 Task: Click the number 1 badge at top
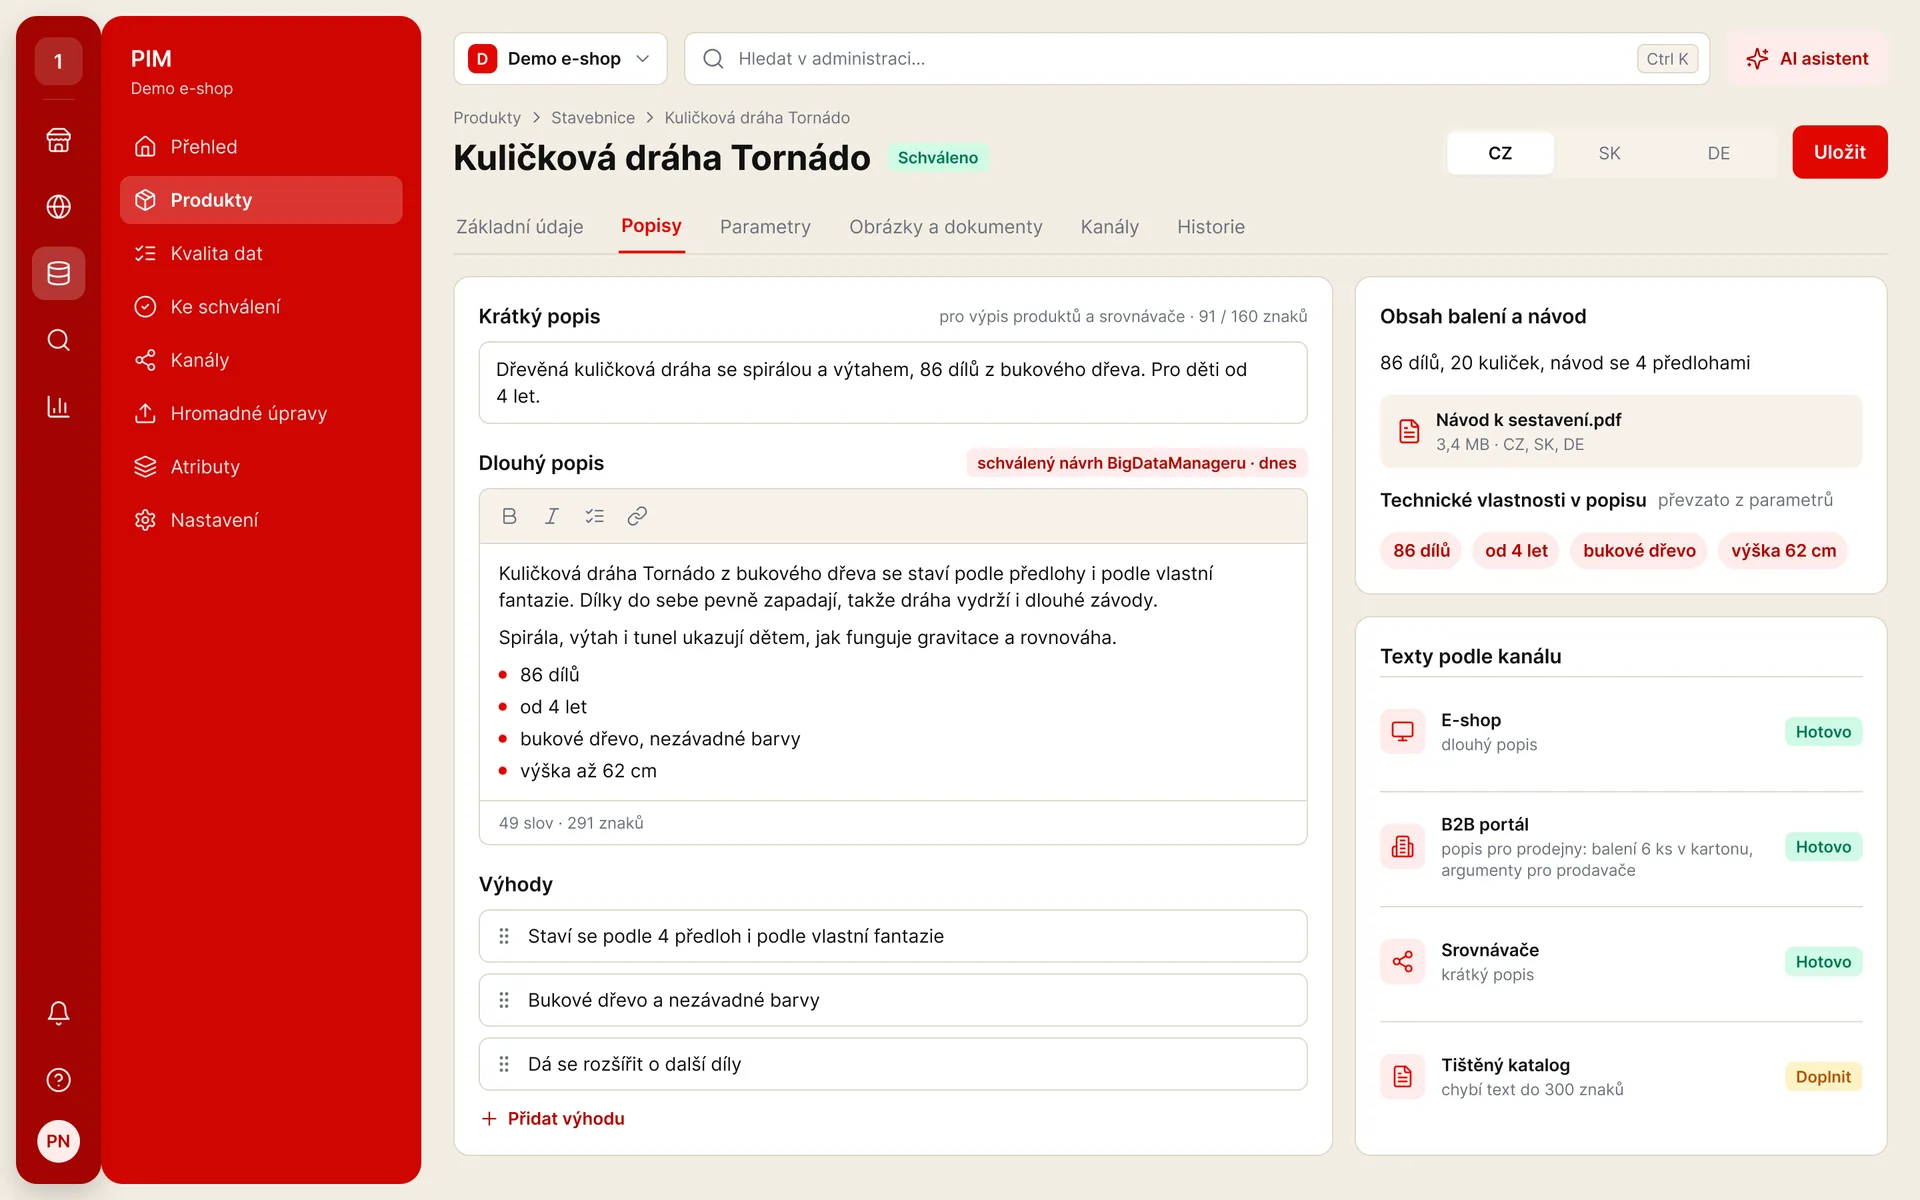click(58, 61)
